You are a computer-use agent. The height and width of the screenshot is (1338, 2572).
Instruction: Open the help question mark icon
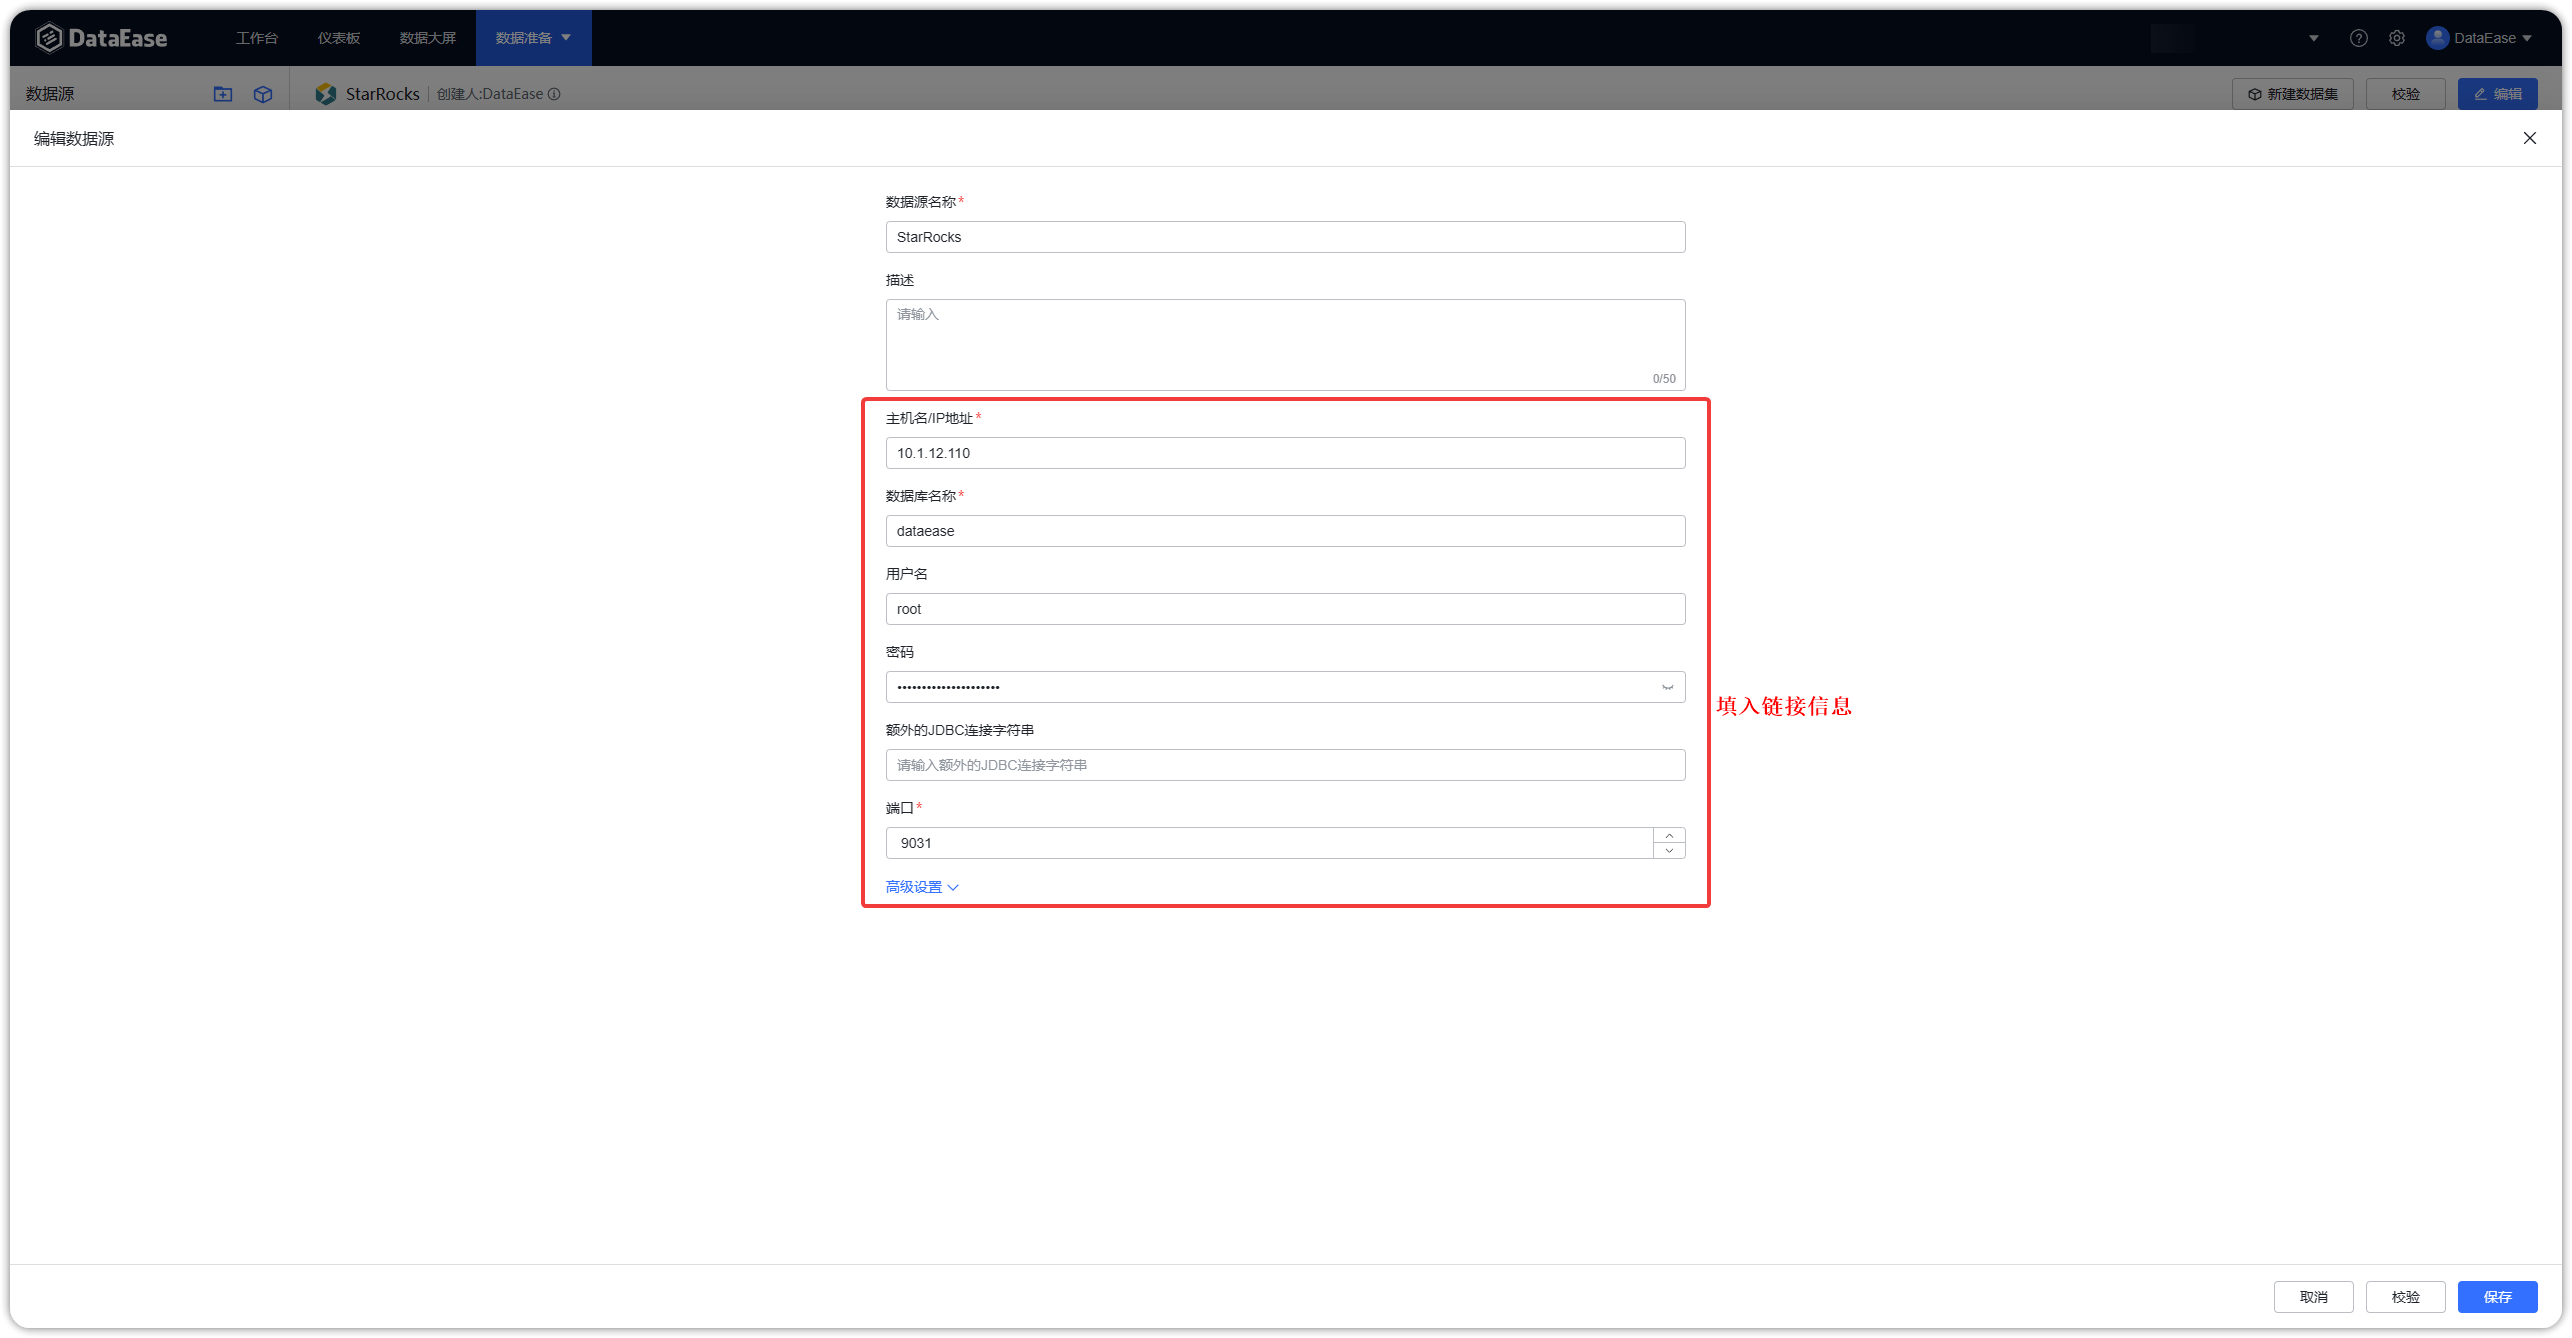[2358, 38]
